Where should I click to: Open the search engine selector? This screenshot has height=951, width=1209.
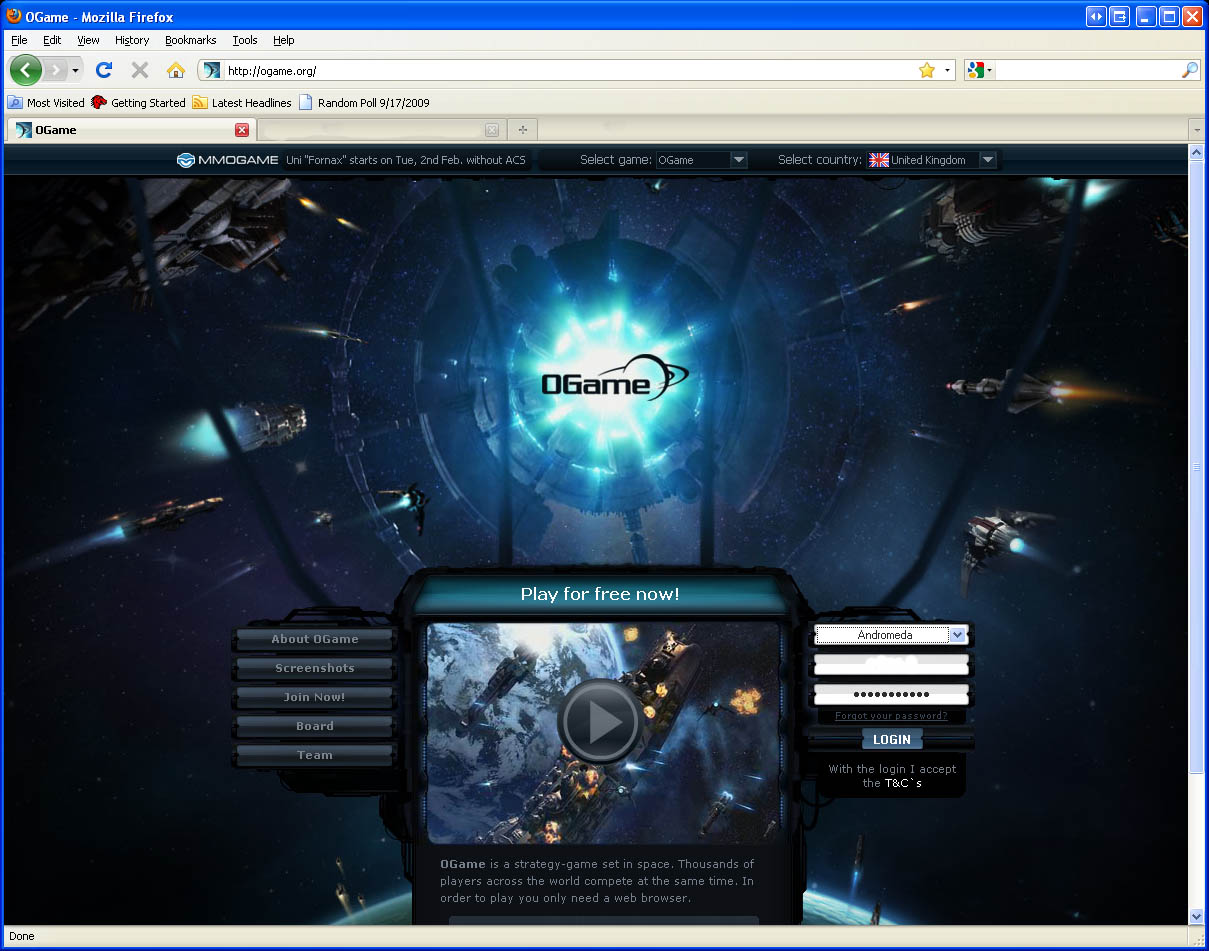click(979, 70)
